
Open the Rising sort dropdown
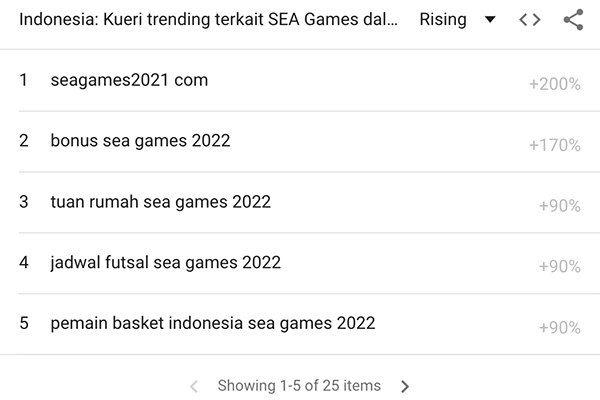click(458, 20)
